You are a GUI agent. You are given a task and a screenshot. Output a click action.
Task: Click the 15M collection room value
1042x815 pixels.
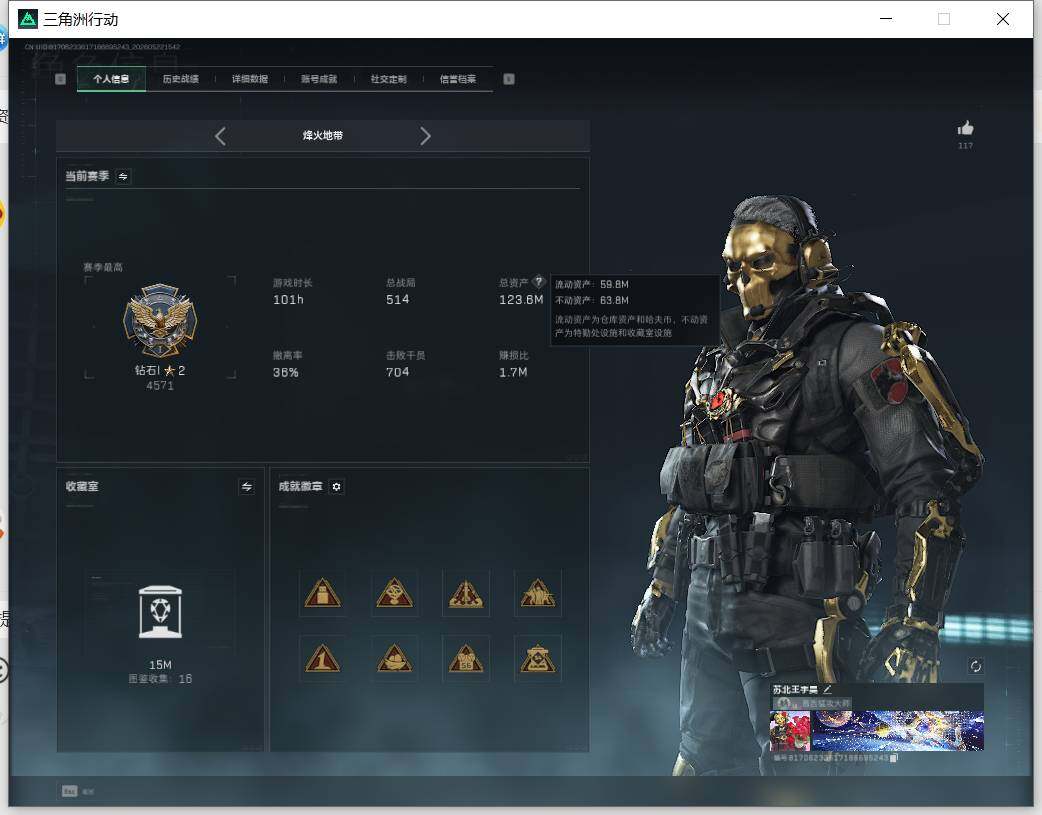coord(160,665)
